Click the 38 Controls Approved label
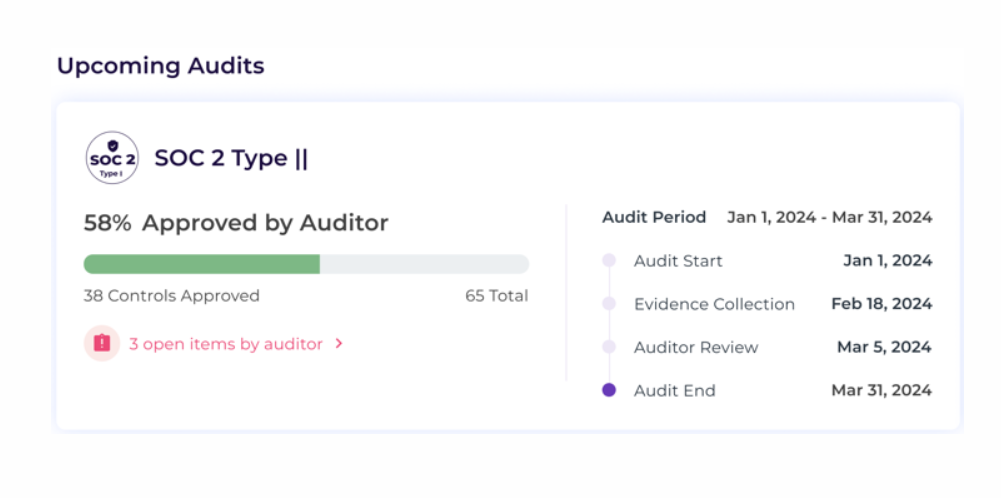Viewport: 1001px width, 498px height. click(x=171, y=296)
